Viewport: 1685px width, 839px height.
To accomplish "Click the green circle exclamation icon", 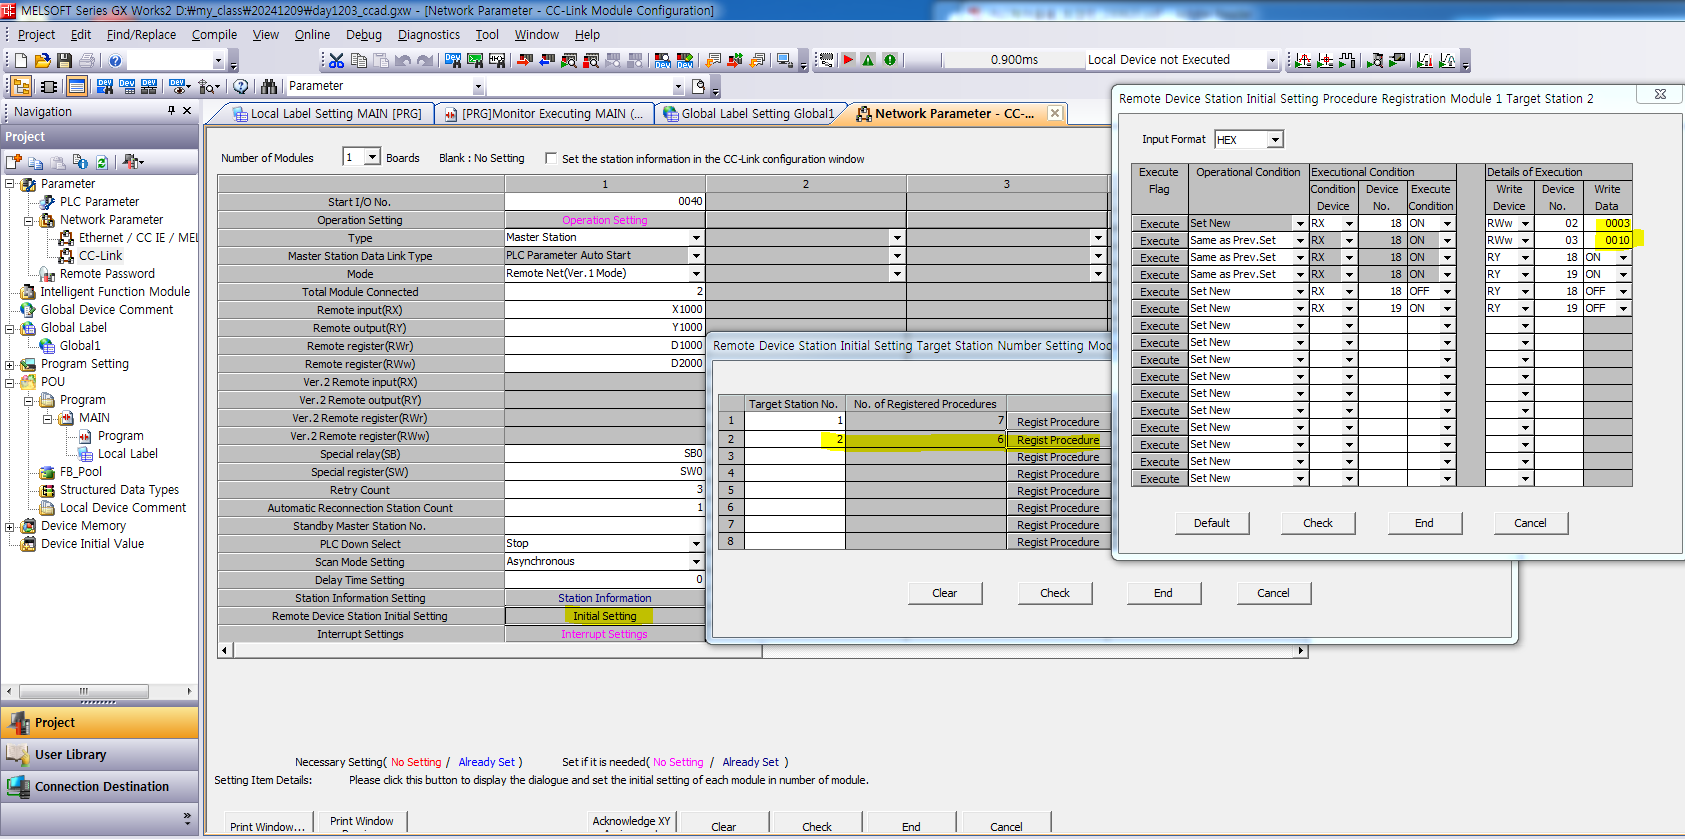I will tap(890, 60).
